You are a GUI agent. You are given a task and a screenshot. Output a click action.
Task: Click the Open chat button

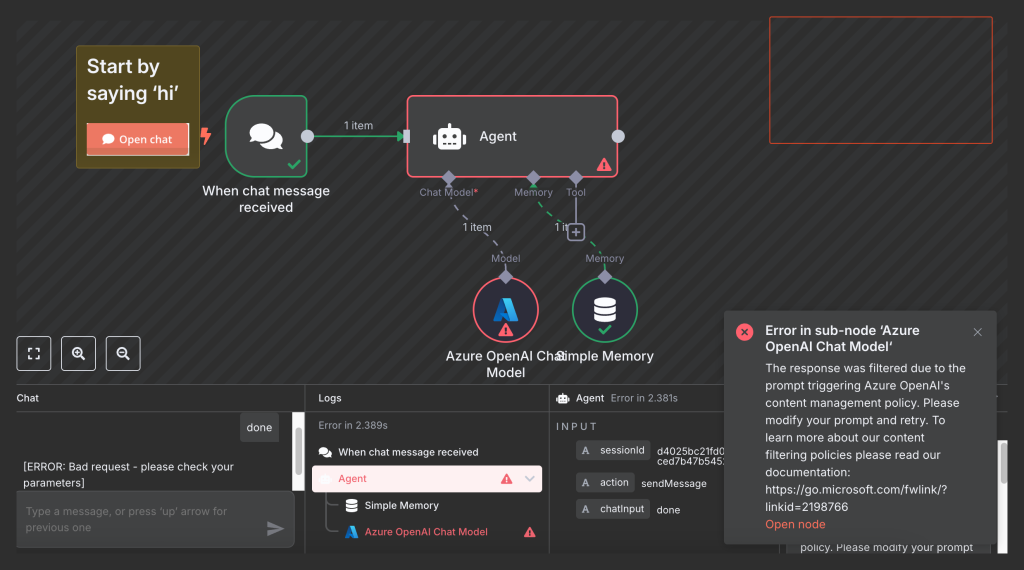tap(138, 139)
